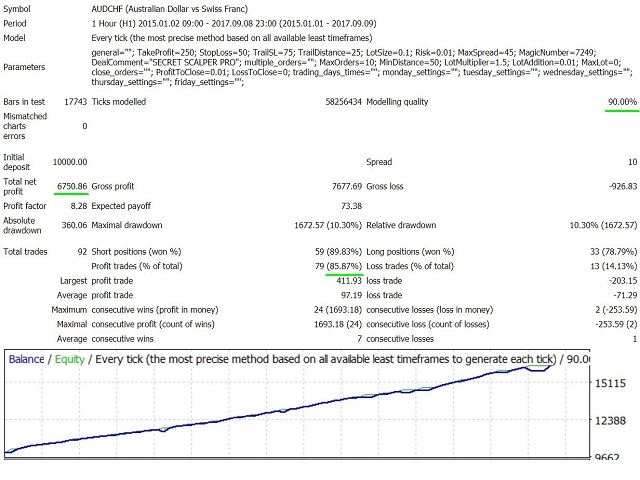Click the Expected payoff label
Image resolution: width=640 pixels, height=480 pixels.
pyautogui.click(x=121, y=206)
